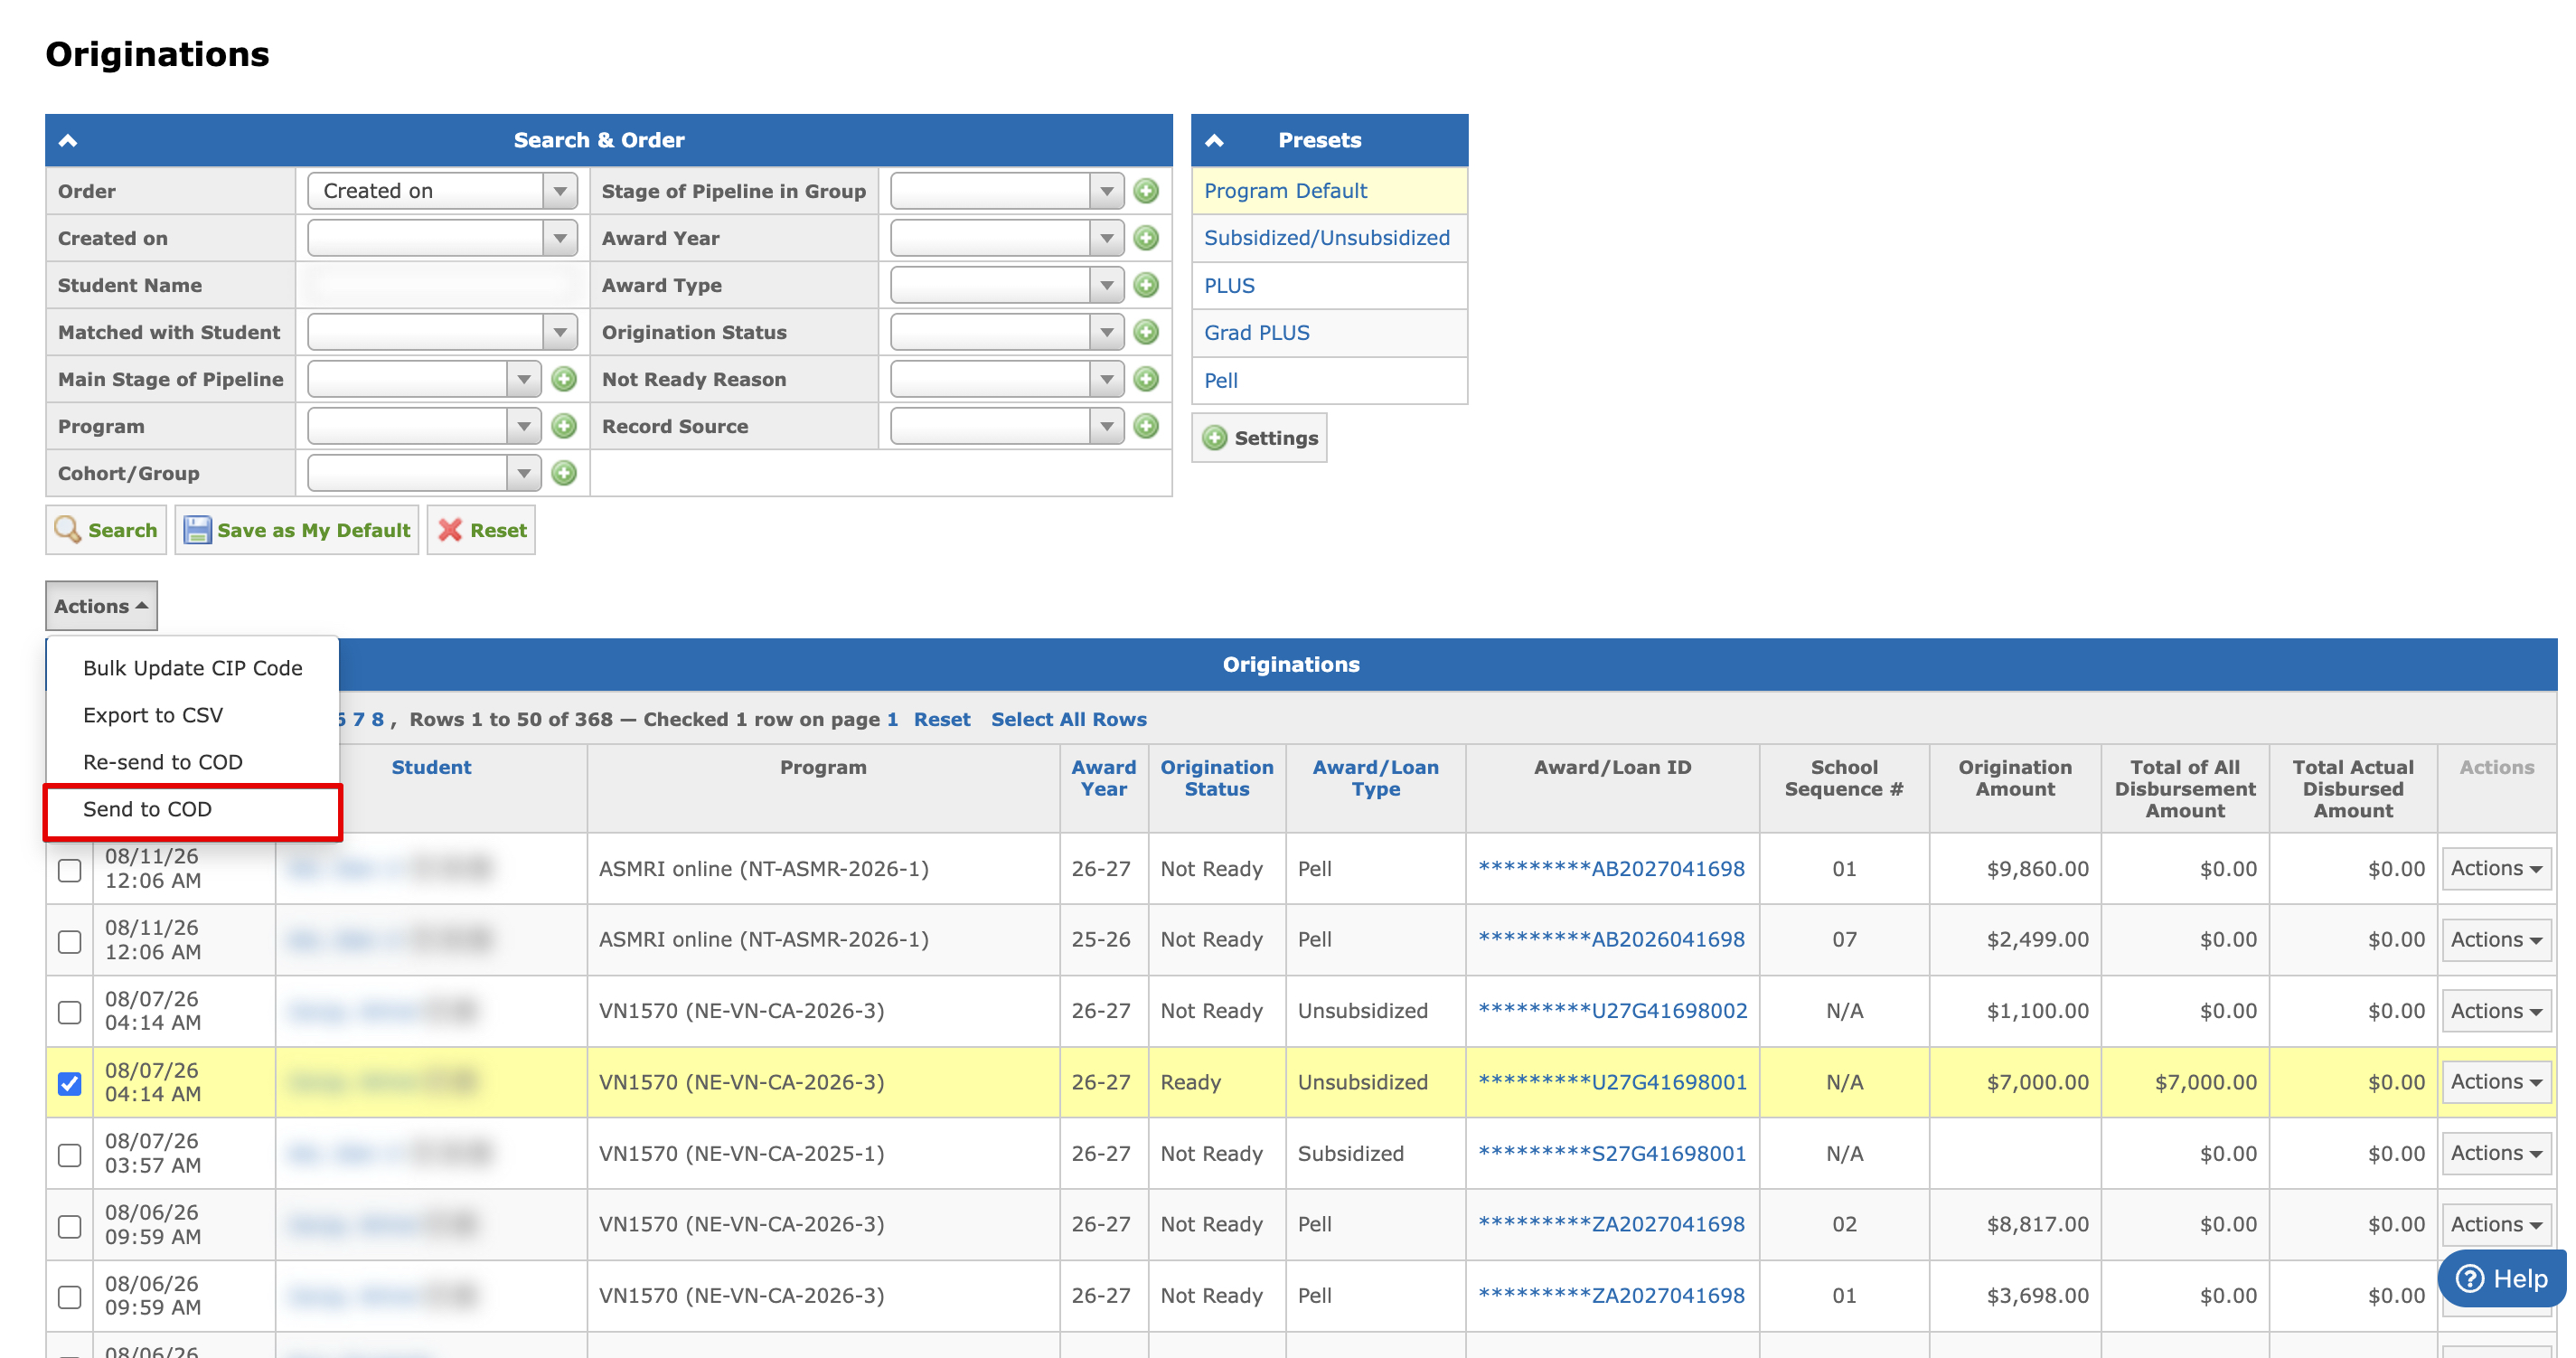
Task: Check the first row dated 08/11/26
Action: [69, 870]
